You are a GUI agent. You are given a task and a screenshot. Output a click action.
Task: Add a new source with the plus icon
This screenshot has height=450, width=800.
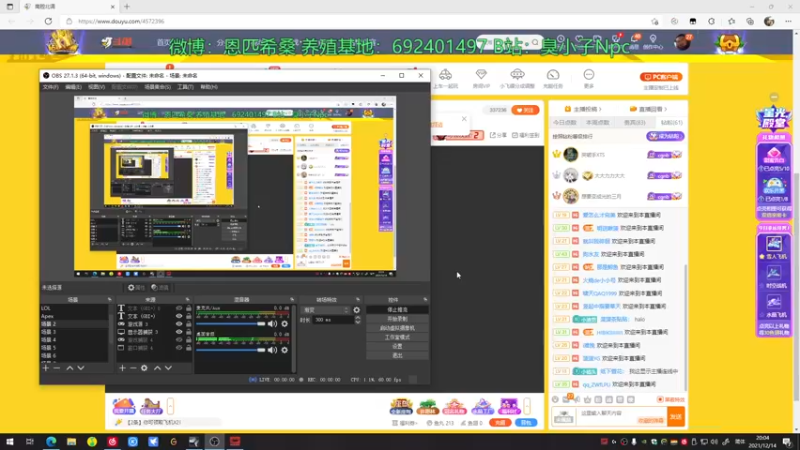(122, 368)
